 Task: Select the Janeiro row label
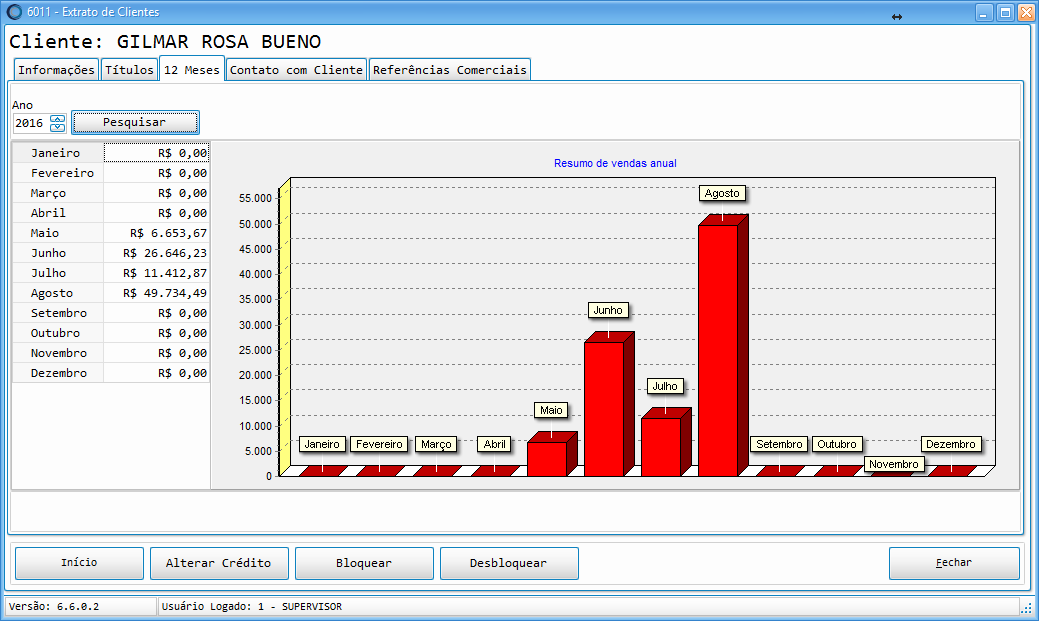pyautogui.click(x=58, y=153)
